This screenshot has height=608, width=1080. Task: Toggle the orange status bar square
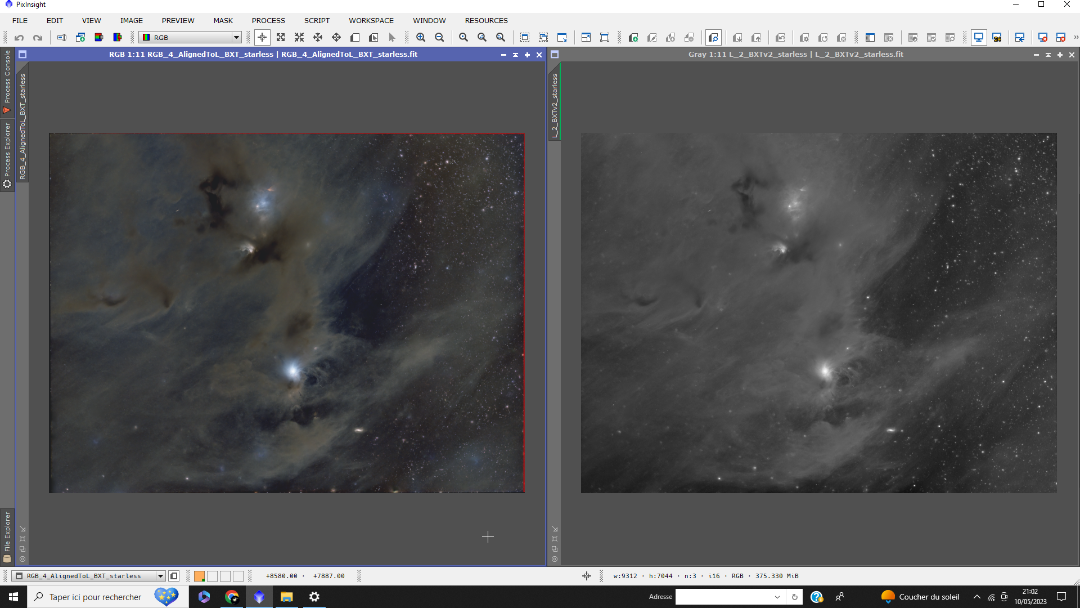click(x=199, y=576)
